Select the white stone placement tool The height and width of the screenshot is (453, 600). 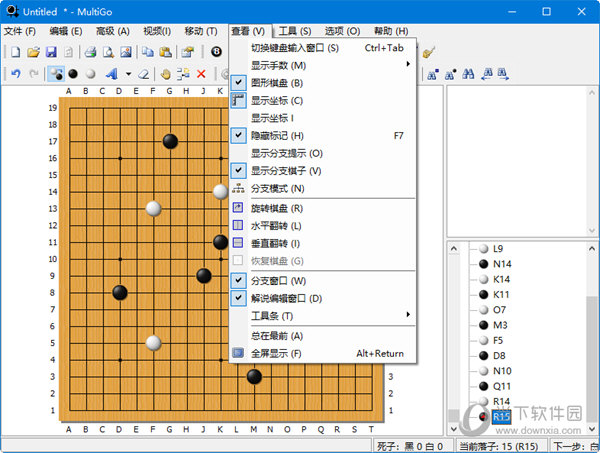[x=92, y=73]
